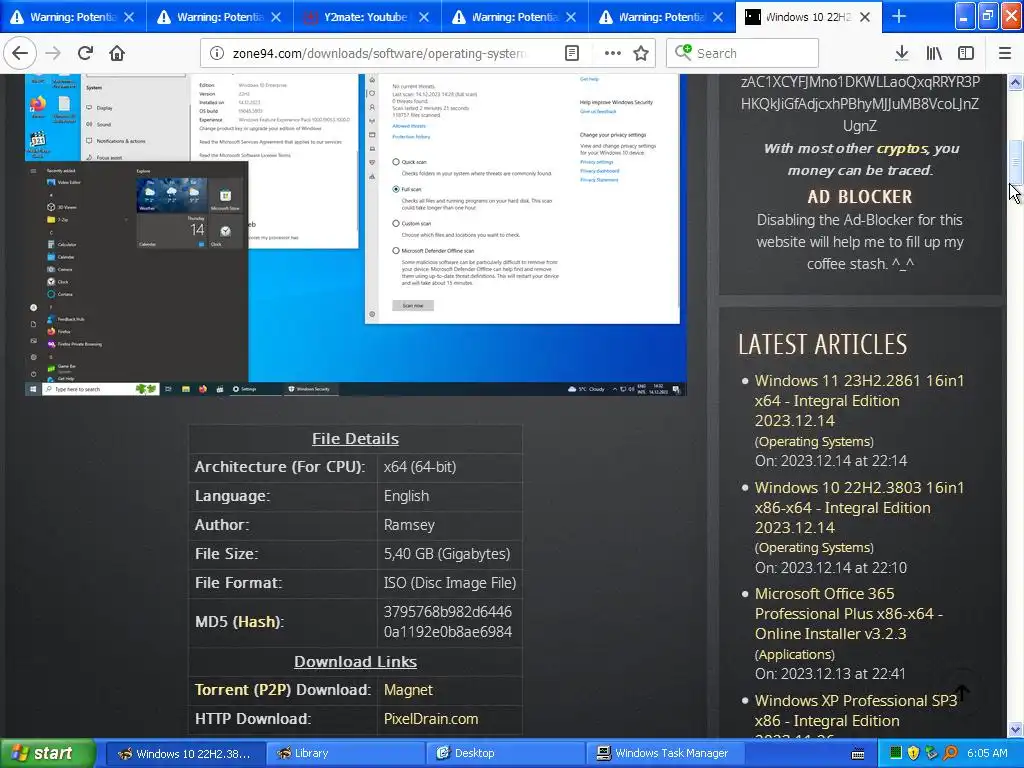Open the Firefox hamburger menu

(x=1005, y=53)
